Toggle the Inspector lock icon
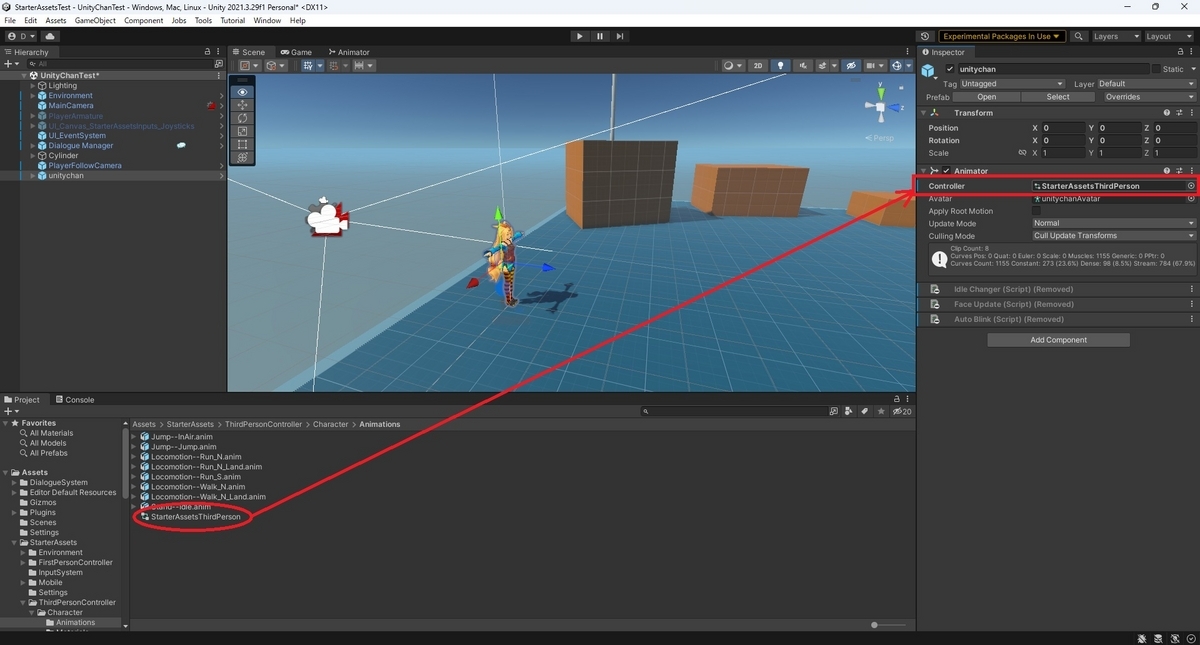The image size is (1200, 645). click(1180, 52)
